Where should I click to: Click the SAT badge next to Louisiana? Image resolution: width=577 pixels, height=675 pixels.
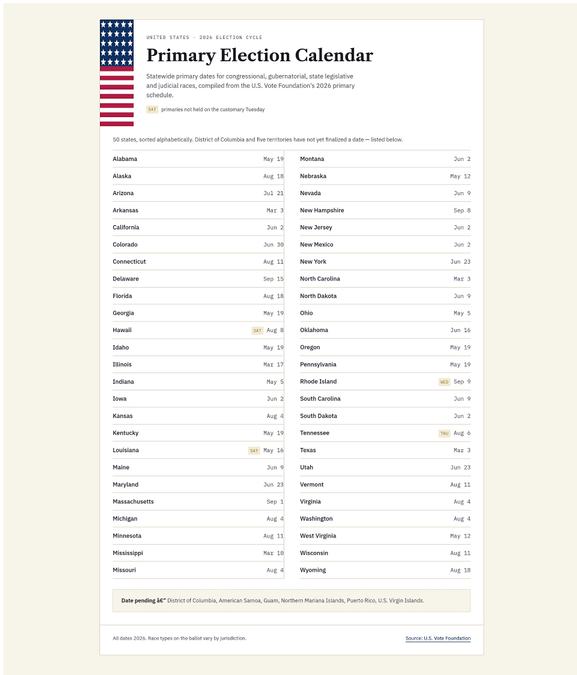(x=254, y=451)
